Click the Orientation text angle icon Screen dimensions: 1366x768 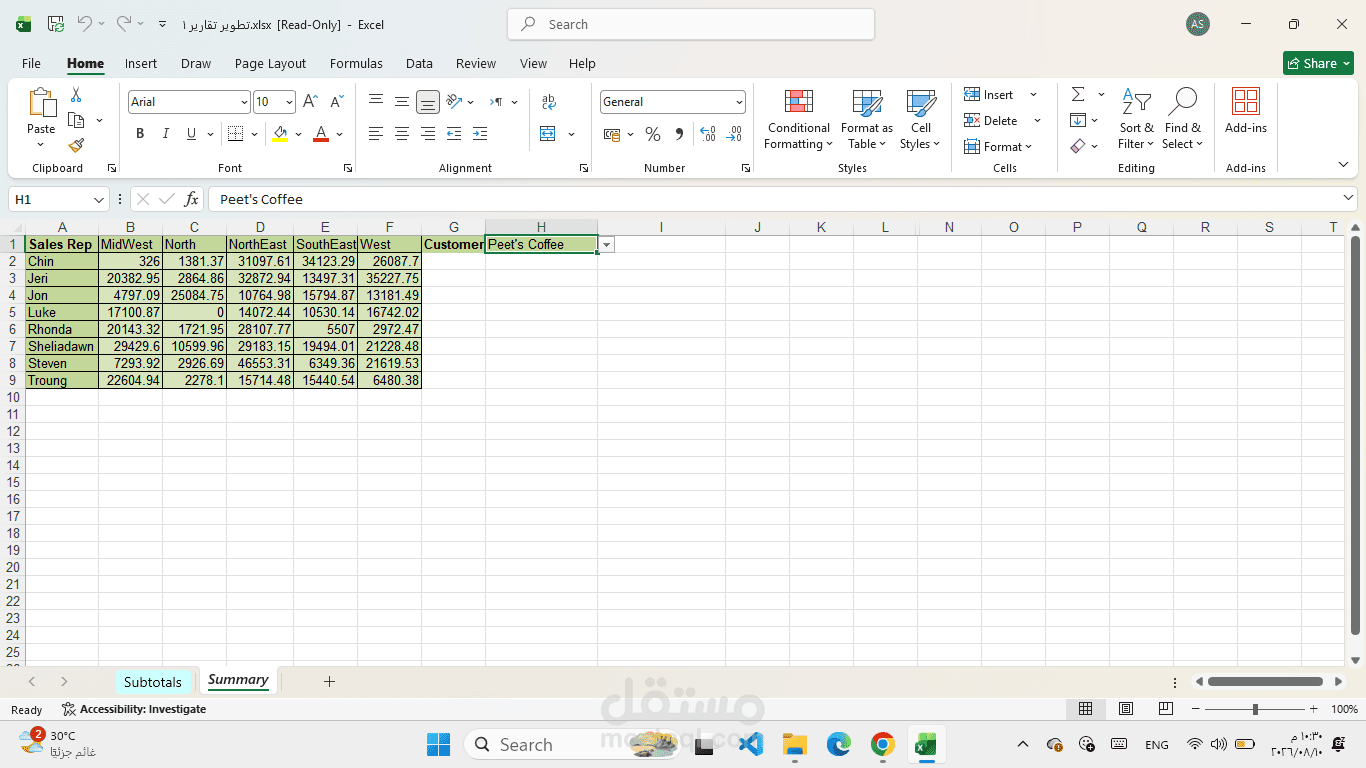454,102
